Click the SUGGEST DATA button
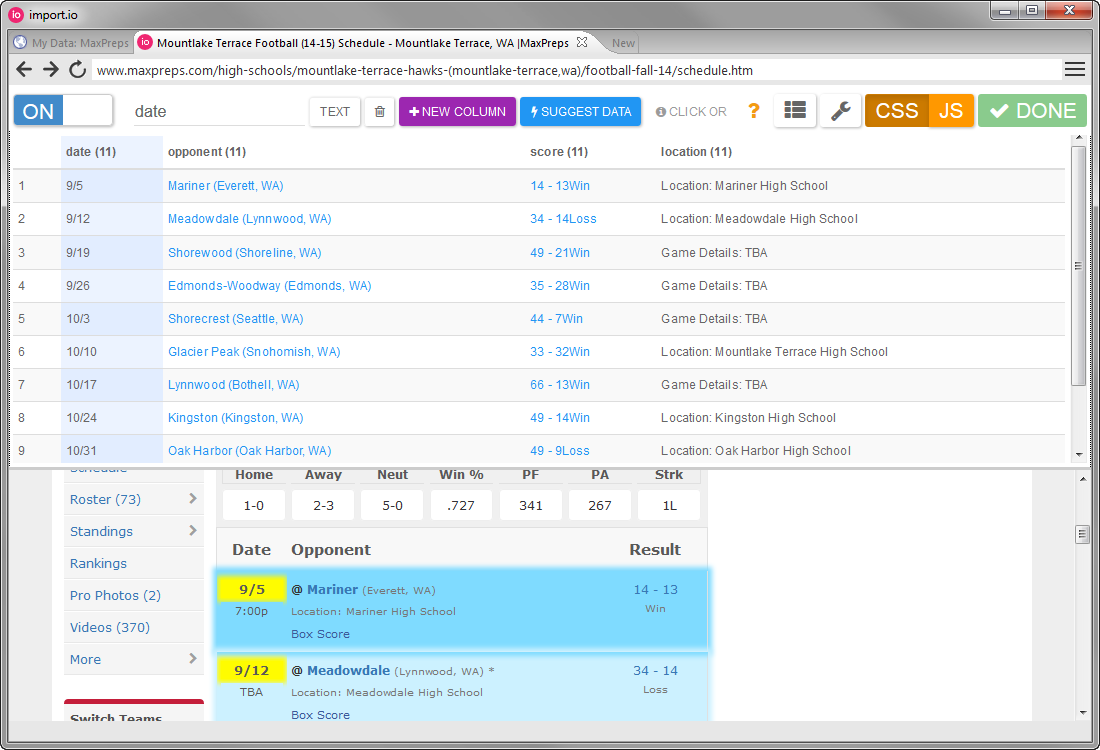1100x750 pixels. (x=580, y=112)
